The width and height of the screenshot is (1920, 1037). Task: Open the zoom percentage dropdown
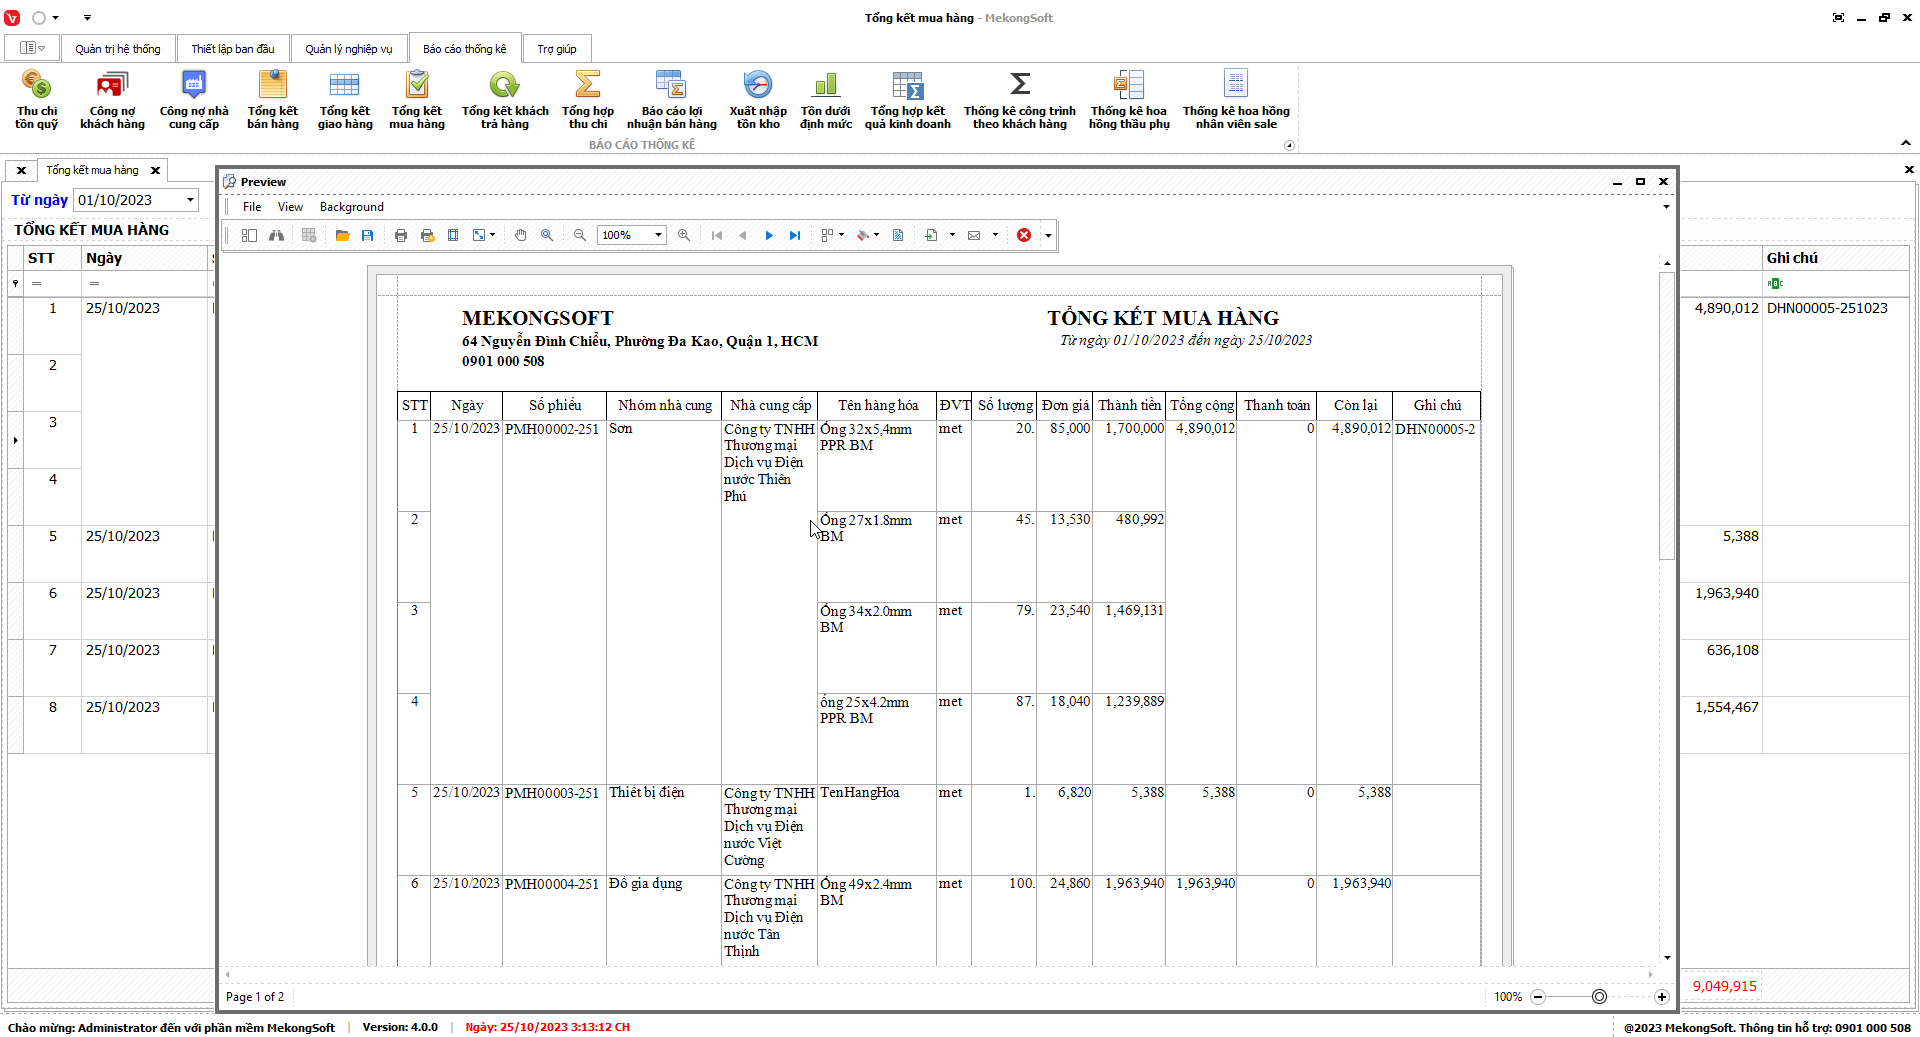658,235
